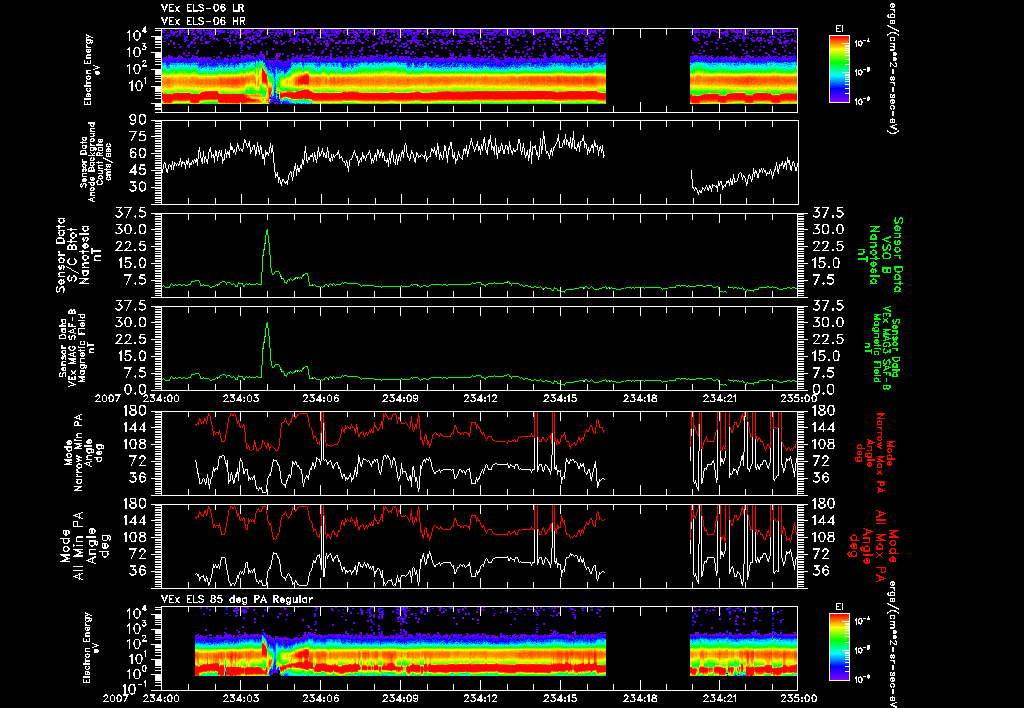Select the 'VEx ELS 85 deg PA Regular' panel title
Screen dimensions: 1024x708
[237, 599]
